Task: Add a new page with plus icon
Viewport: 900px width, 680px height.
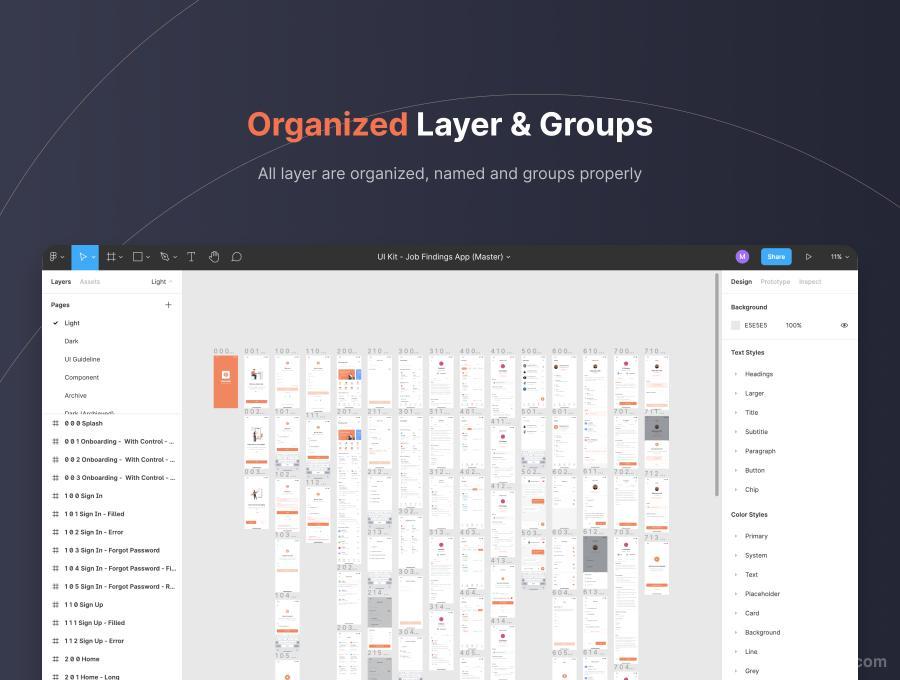Action: point(168,305)
